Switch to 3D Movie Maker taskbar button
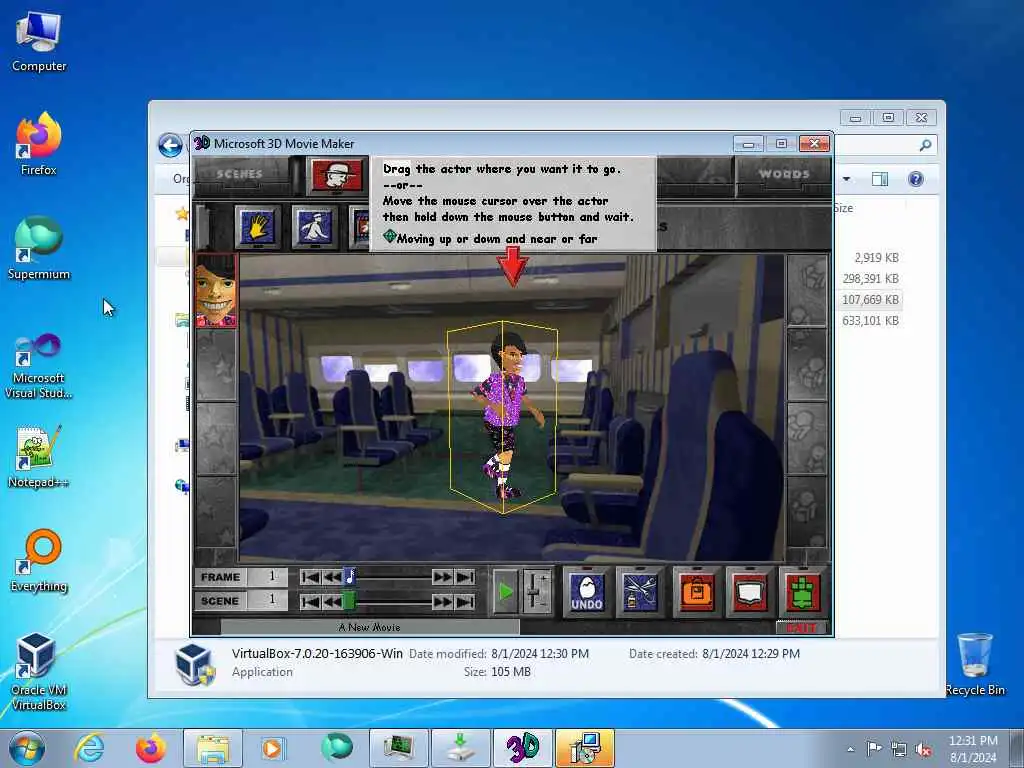Image resolution: width=1024 pixels, height=768 pixels. point(523,748)
